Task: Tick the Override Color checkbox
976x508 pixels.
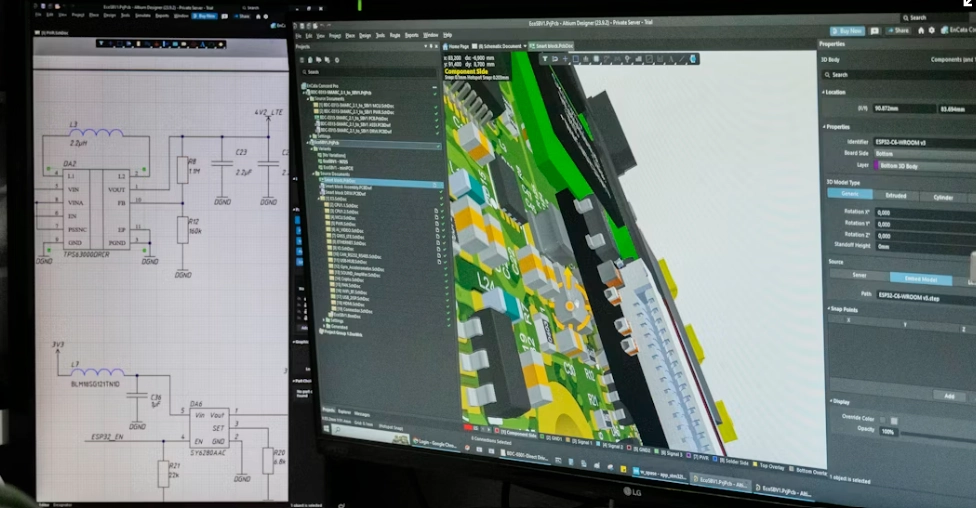Action: coord(883,420)
